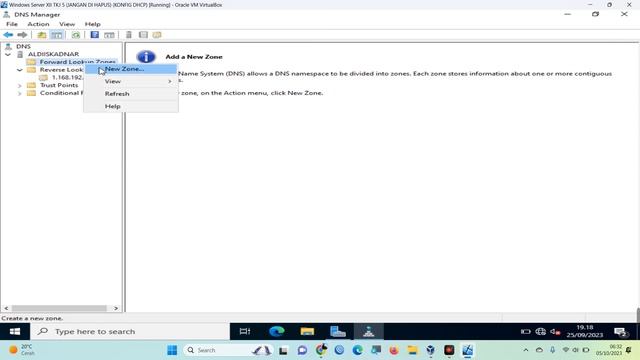Click the left arrow of the tree's horizontal scrollbar
This screenshot has width=640, height=360.
click(x=6, y=309)
